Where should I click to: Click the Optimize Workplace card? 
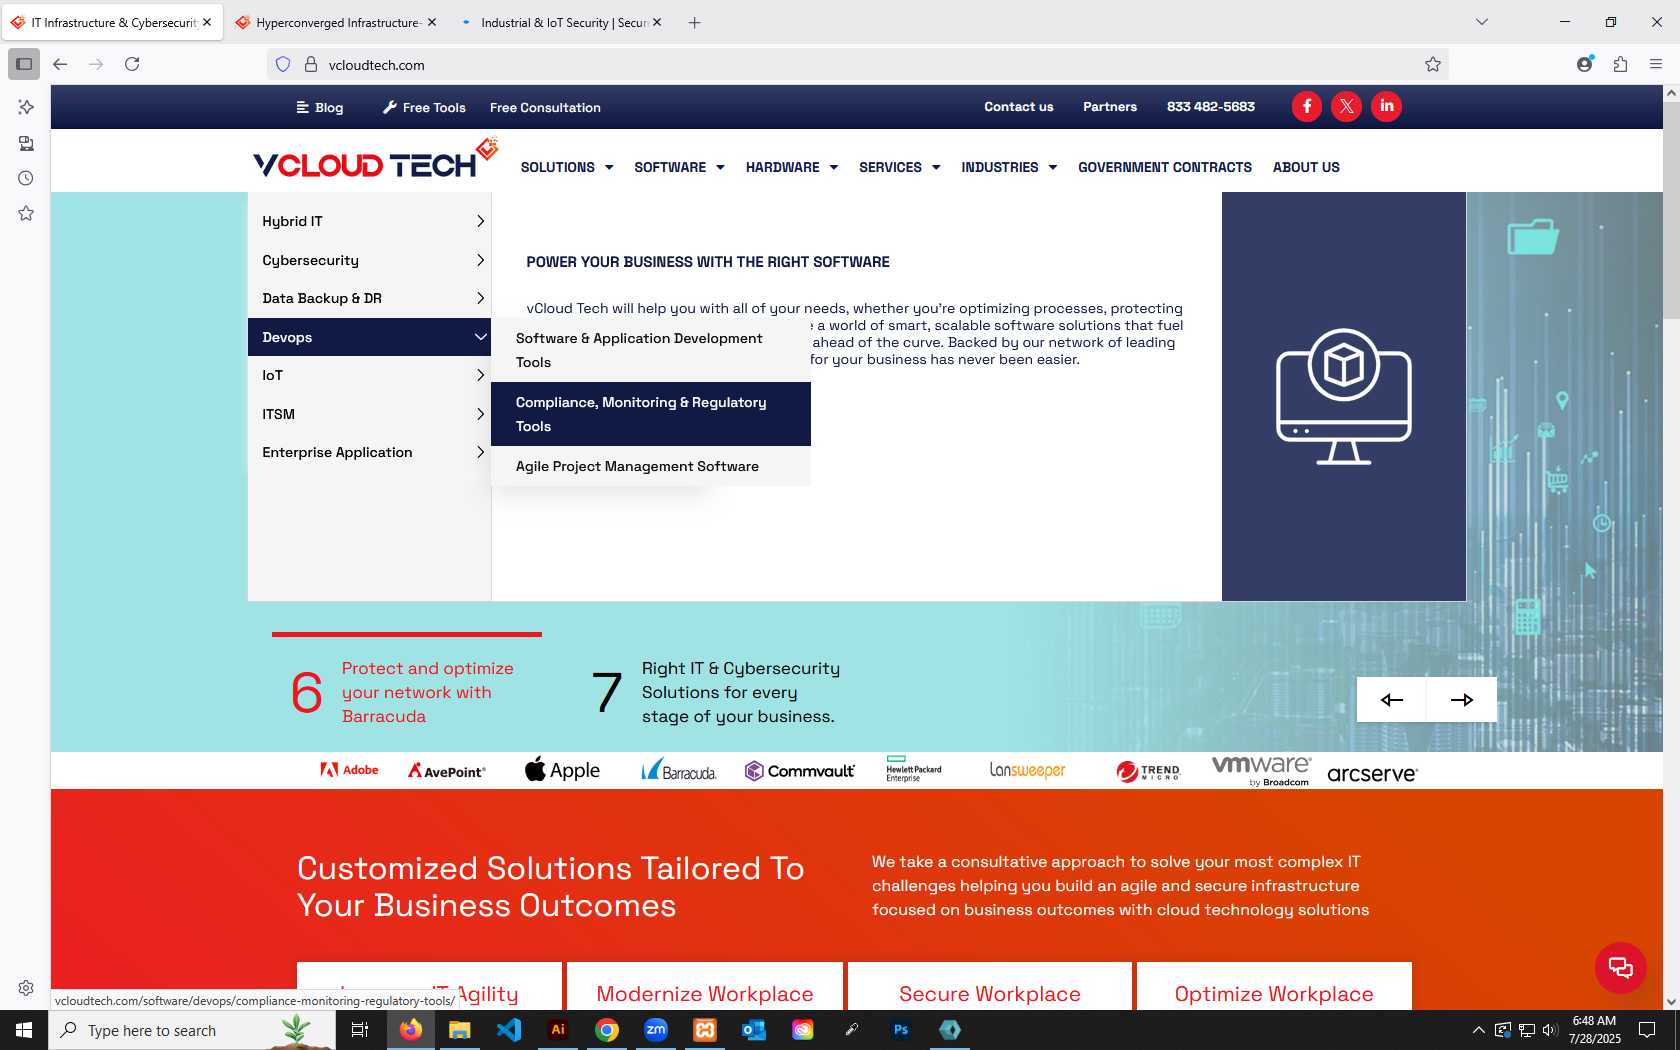pyautogui.click(x=1274, y=987)
